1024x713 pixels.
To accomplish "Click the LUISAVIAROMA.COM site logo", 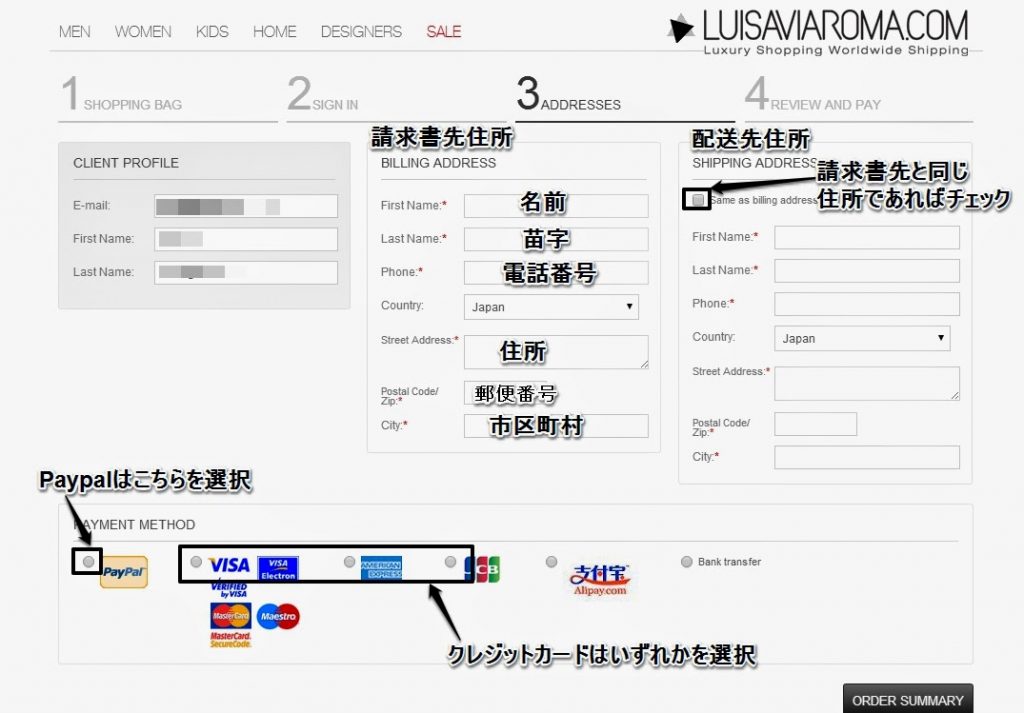I will point(819,31).
